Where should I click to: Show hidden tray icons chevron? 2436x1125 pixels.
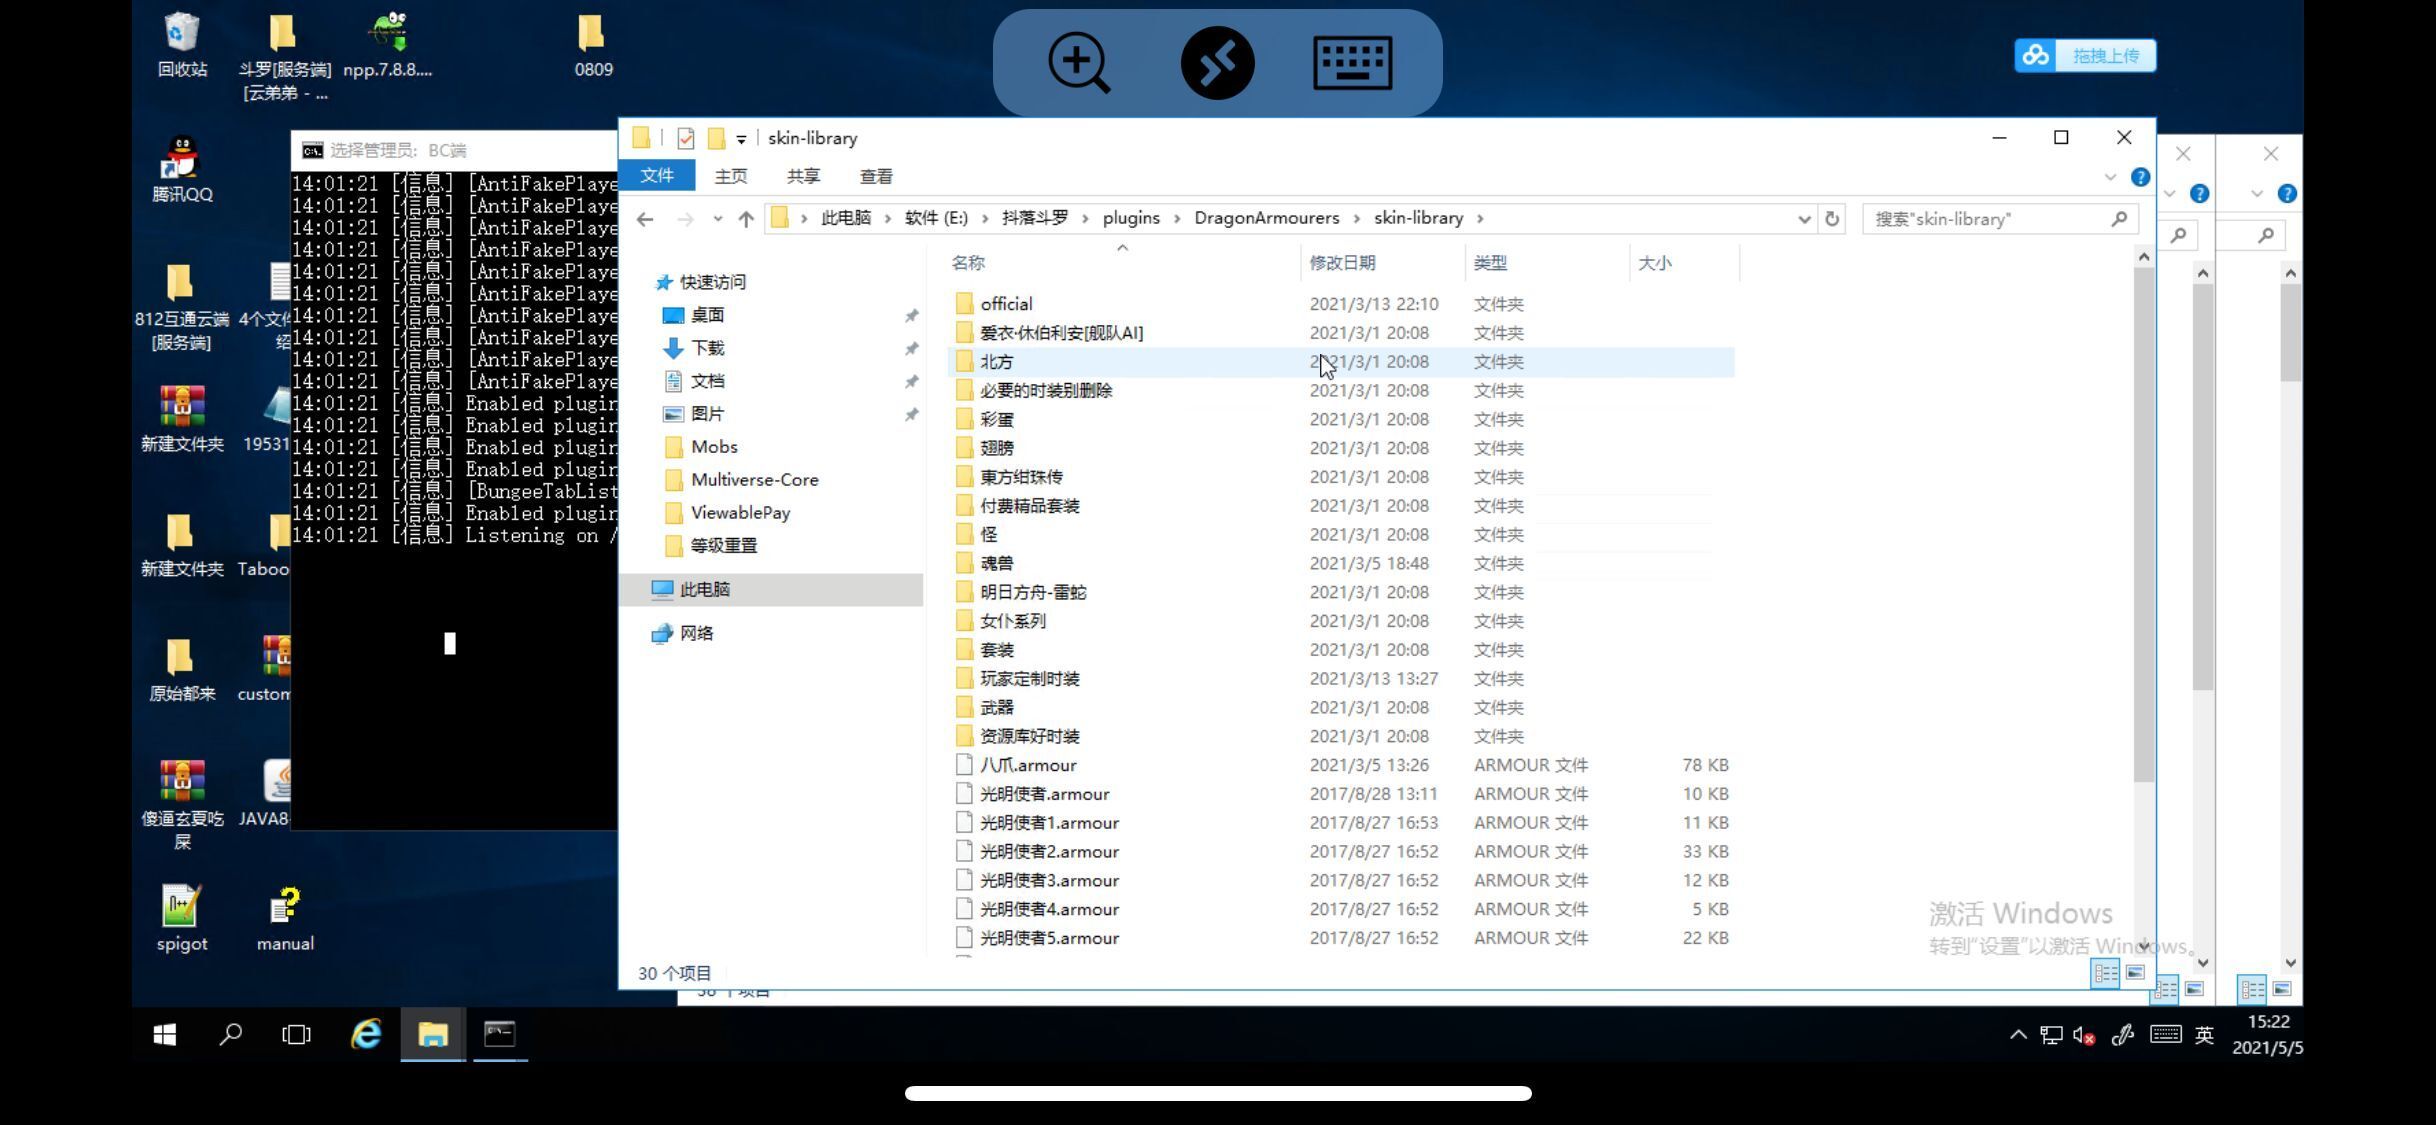pyautogui.click(x=2018, y=1036)
